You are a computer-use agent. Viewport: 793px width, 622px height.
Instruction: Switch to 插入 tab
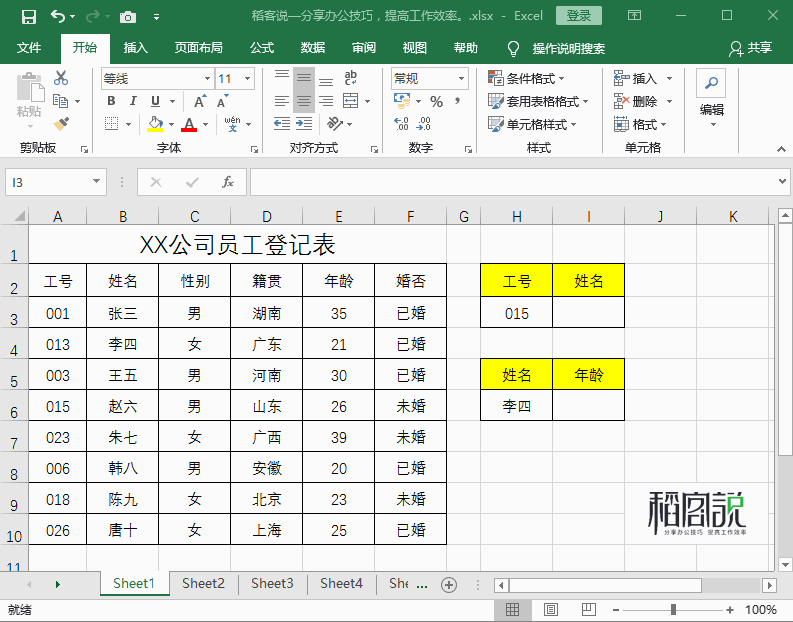coord(136,48)
